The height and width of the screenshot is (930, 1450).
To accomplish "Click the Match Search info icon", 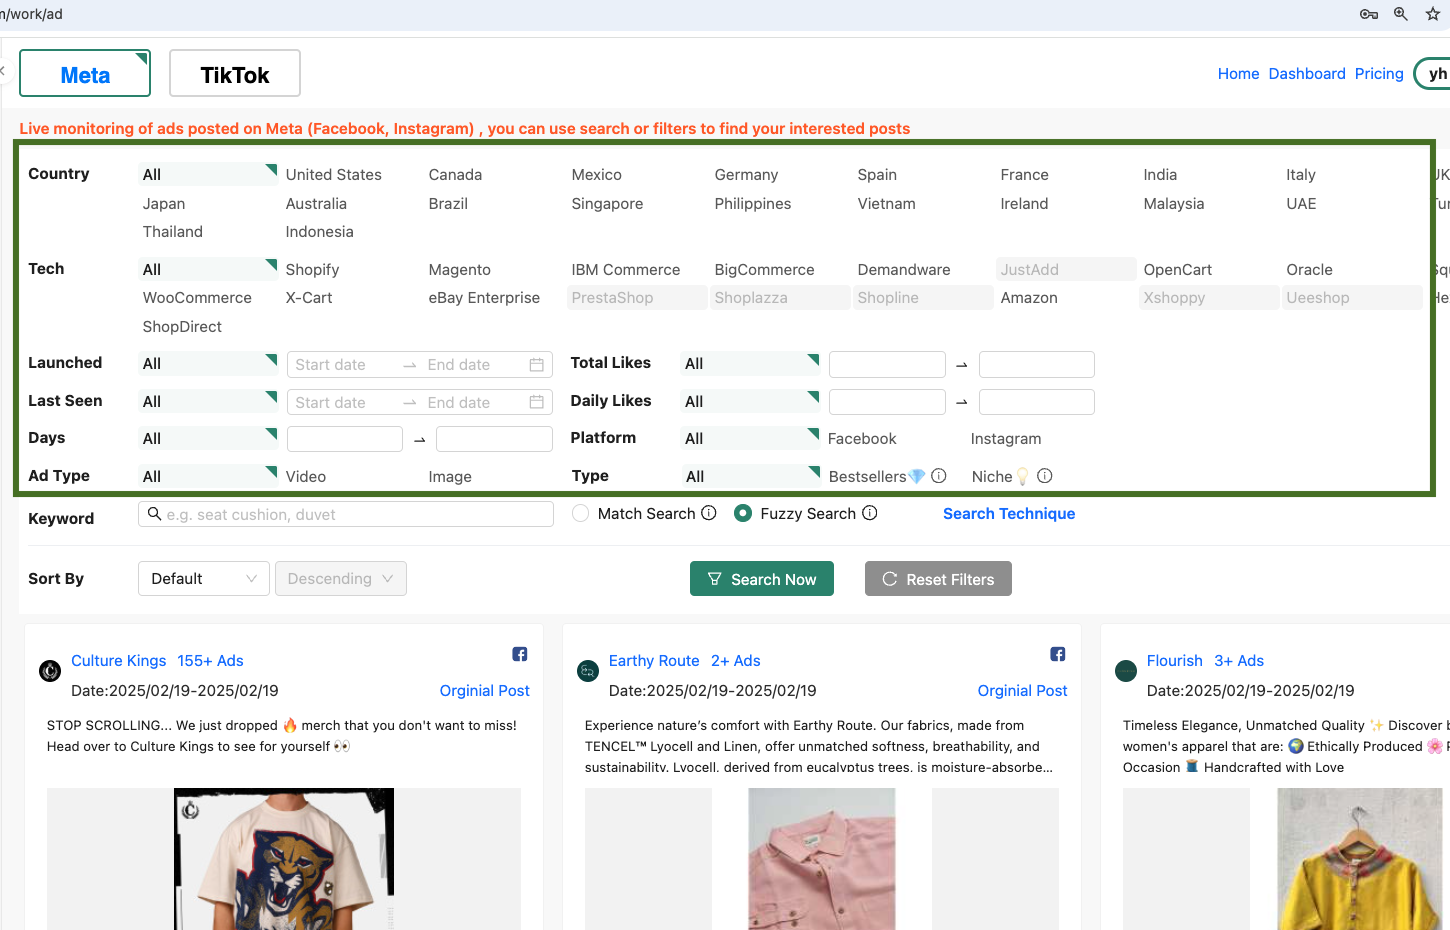I will click(x=709, y=513).
